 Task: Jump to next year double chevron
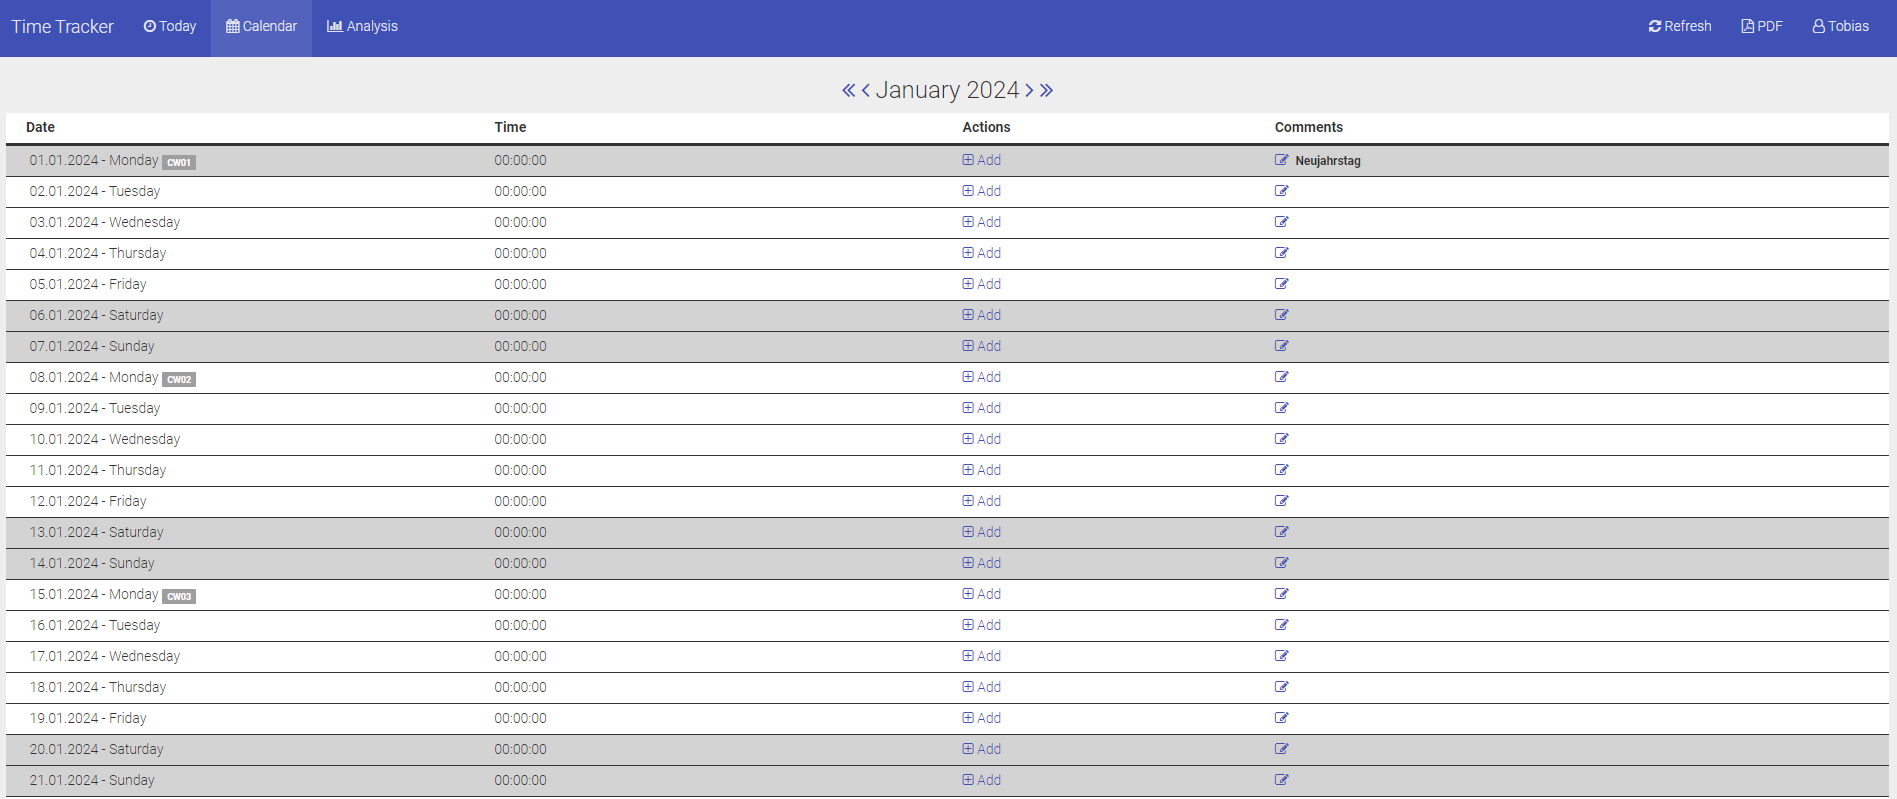pyautogui.click(x=1046, y=90)
